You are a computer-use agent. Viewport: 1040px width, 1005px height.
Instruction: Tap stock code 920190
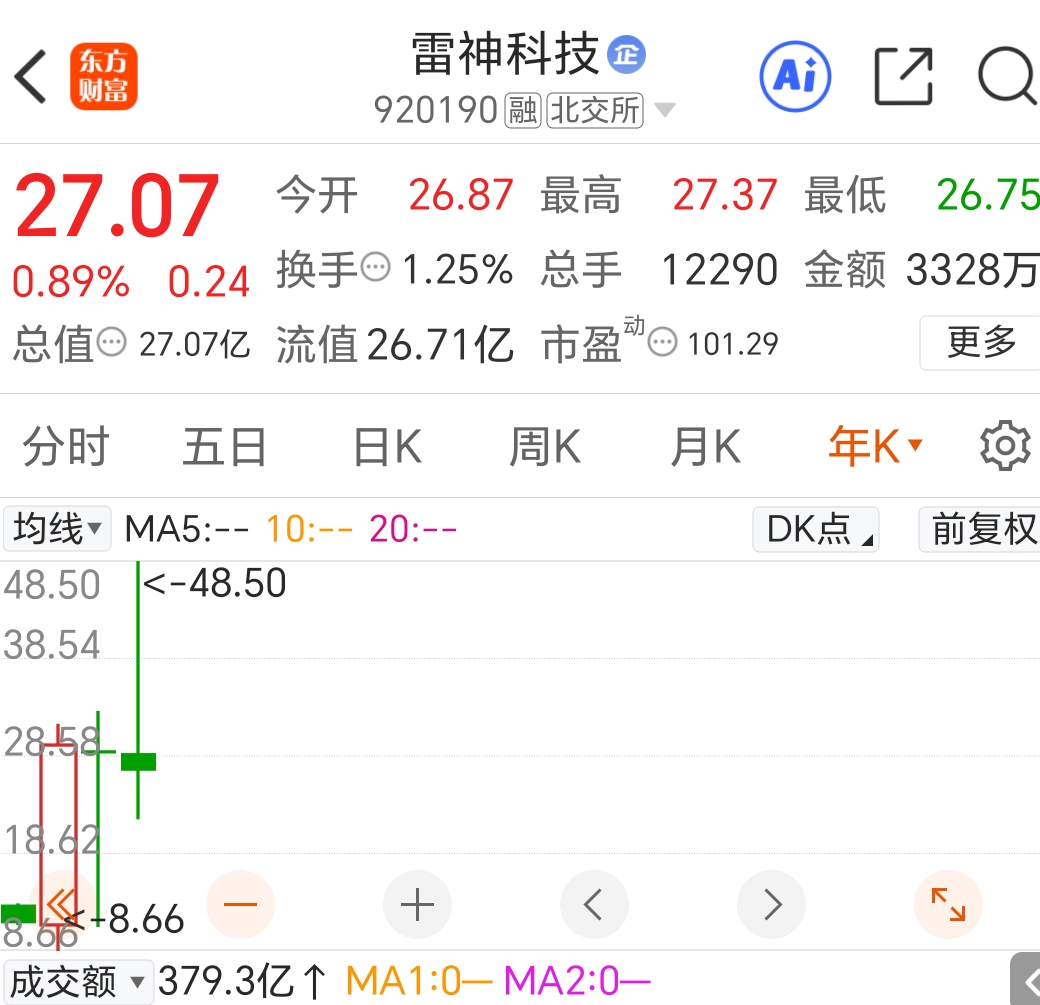(x=435, y=110)
